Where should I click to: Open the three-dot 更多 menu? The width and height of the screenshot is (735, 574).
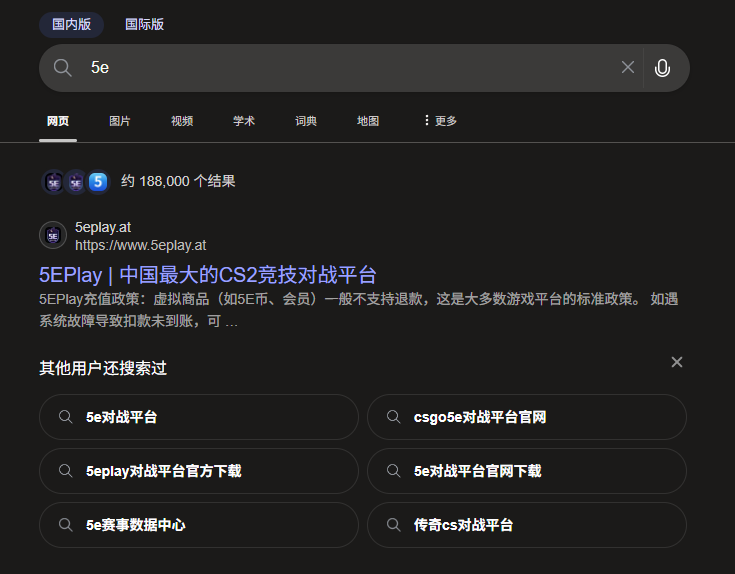tap(440, 121)
